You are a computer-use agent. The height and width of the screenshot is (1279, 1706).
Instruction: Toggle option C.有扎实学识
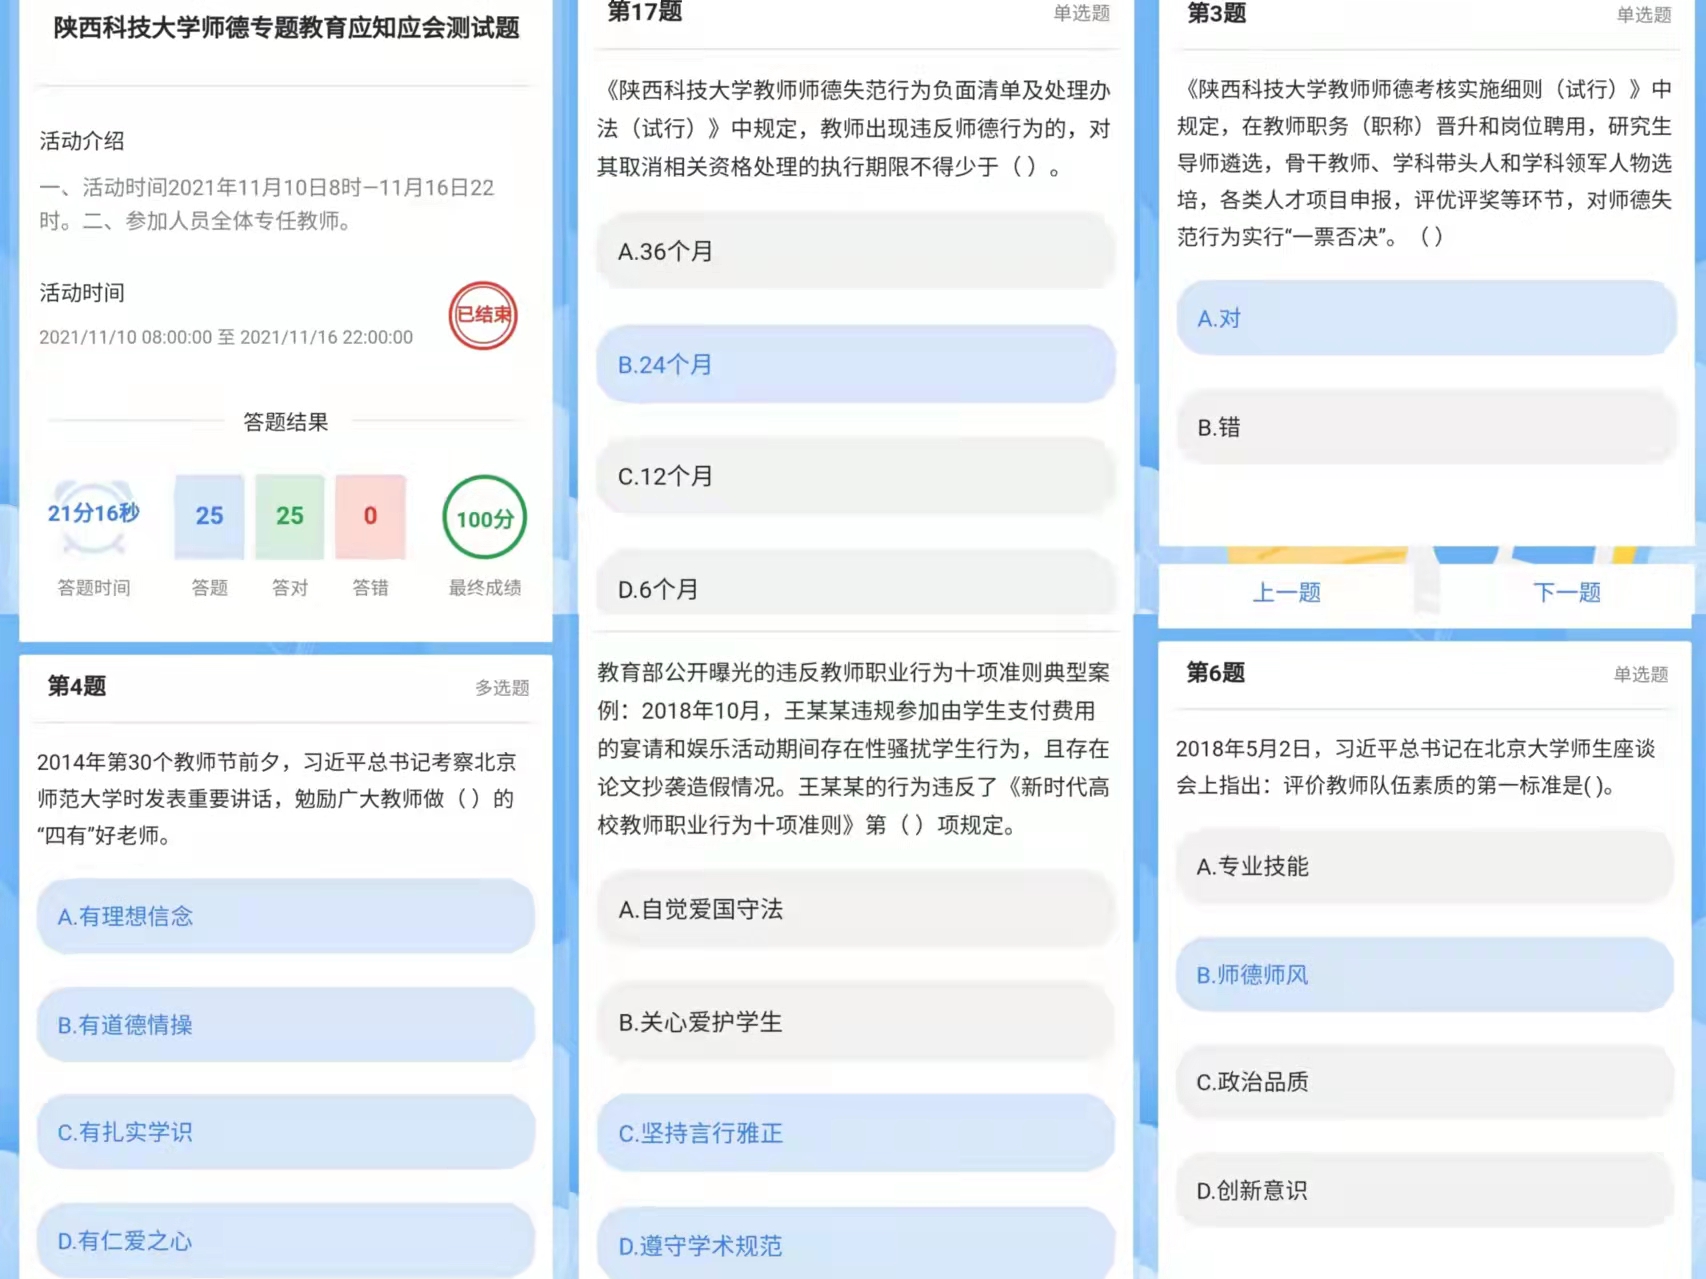285,1132
